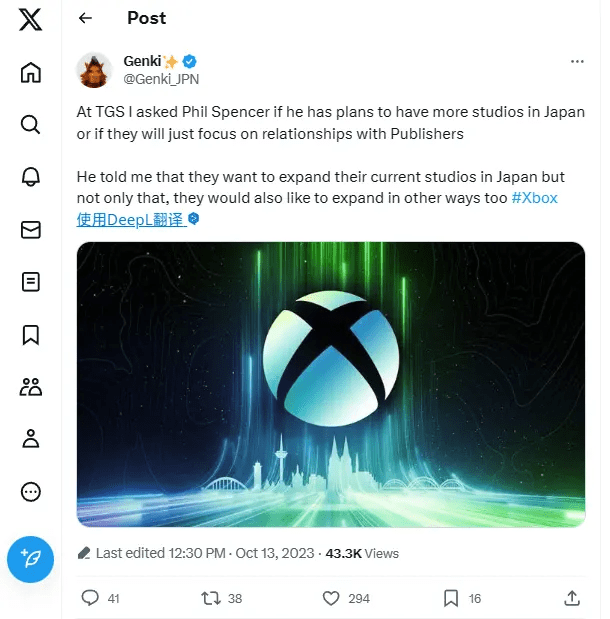The image size is (610, 619).
Task: Open the share post menu
Action: (x=572, y=598)
